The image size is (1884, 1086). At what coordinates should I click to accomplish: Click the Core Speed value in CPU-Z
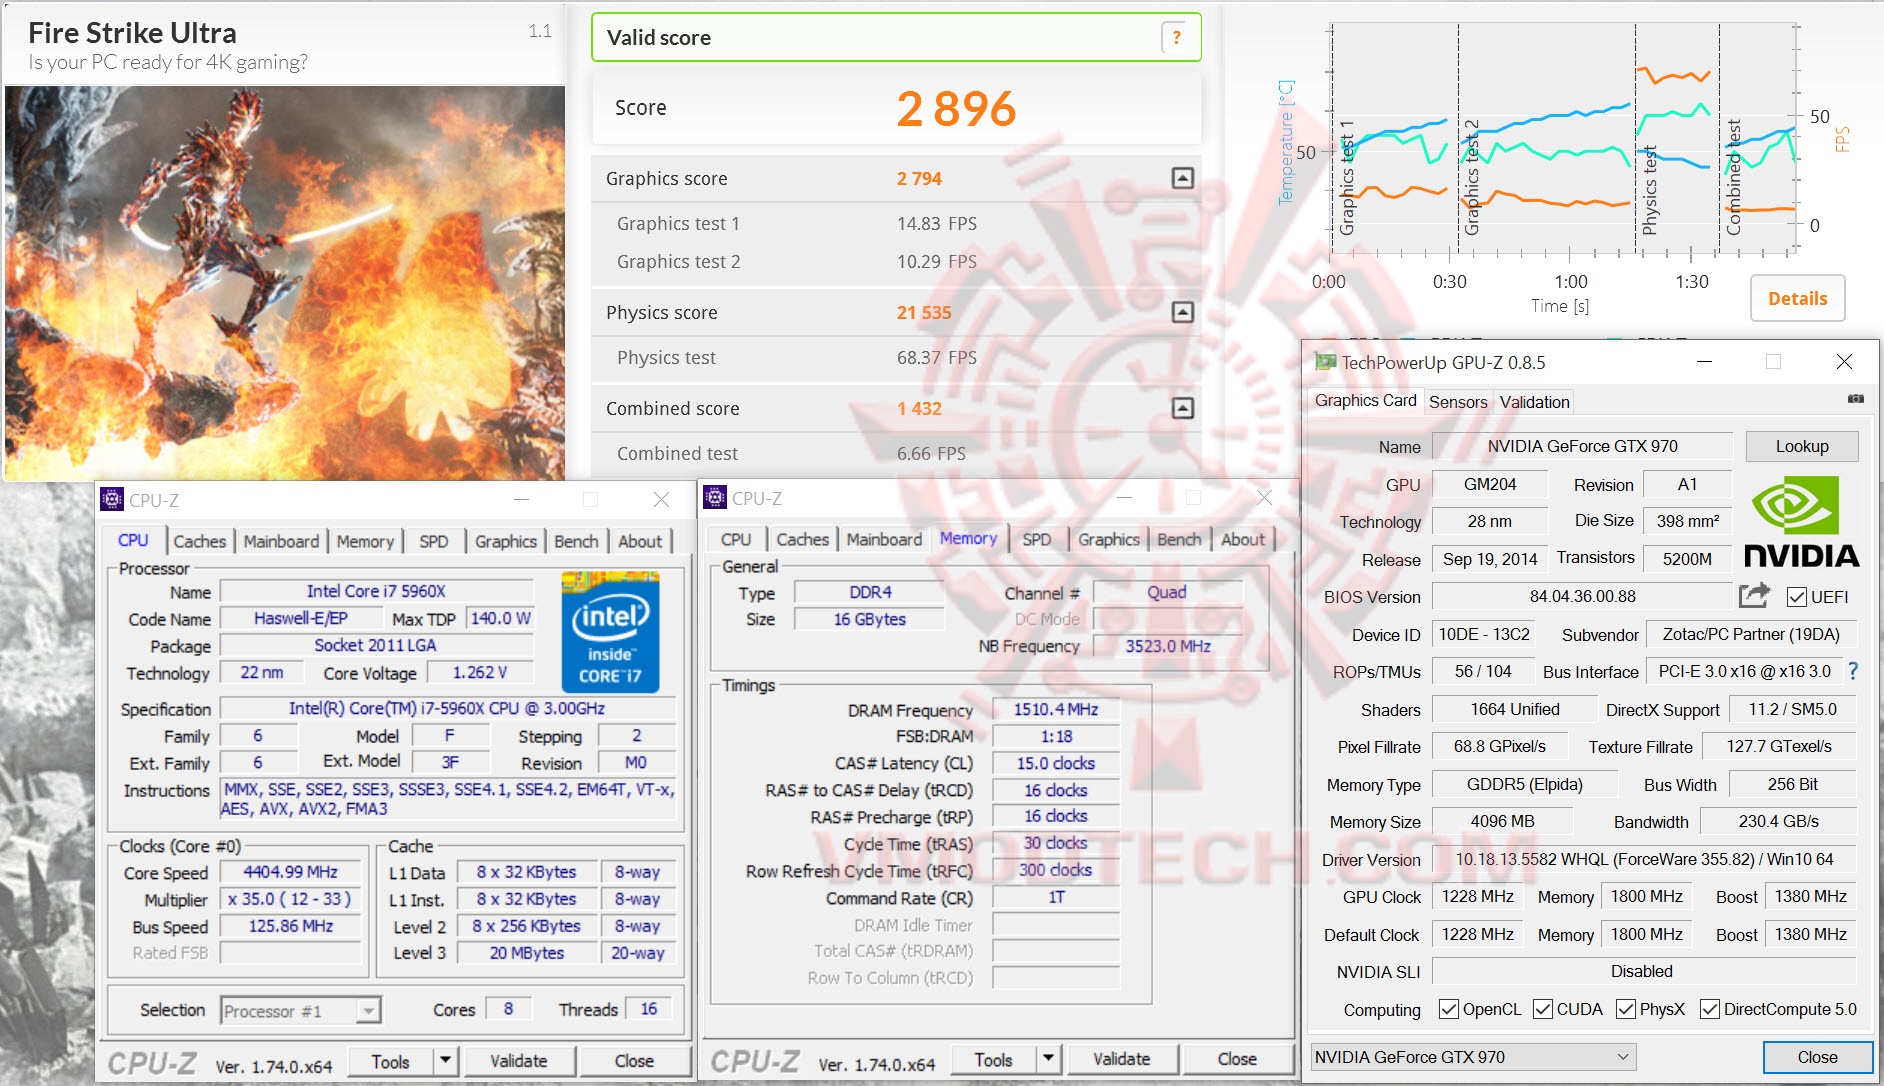290,872
